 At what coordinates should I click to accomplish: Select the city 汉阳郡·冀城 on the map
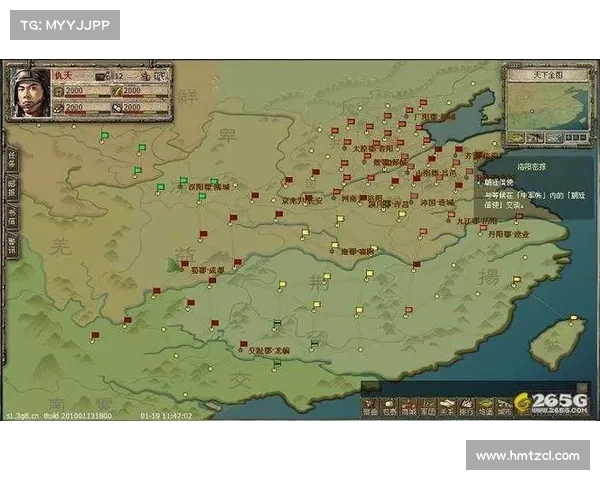tap(209, 187)
